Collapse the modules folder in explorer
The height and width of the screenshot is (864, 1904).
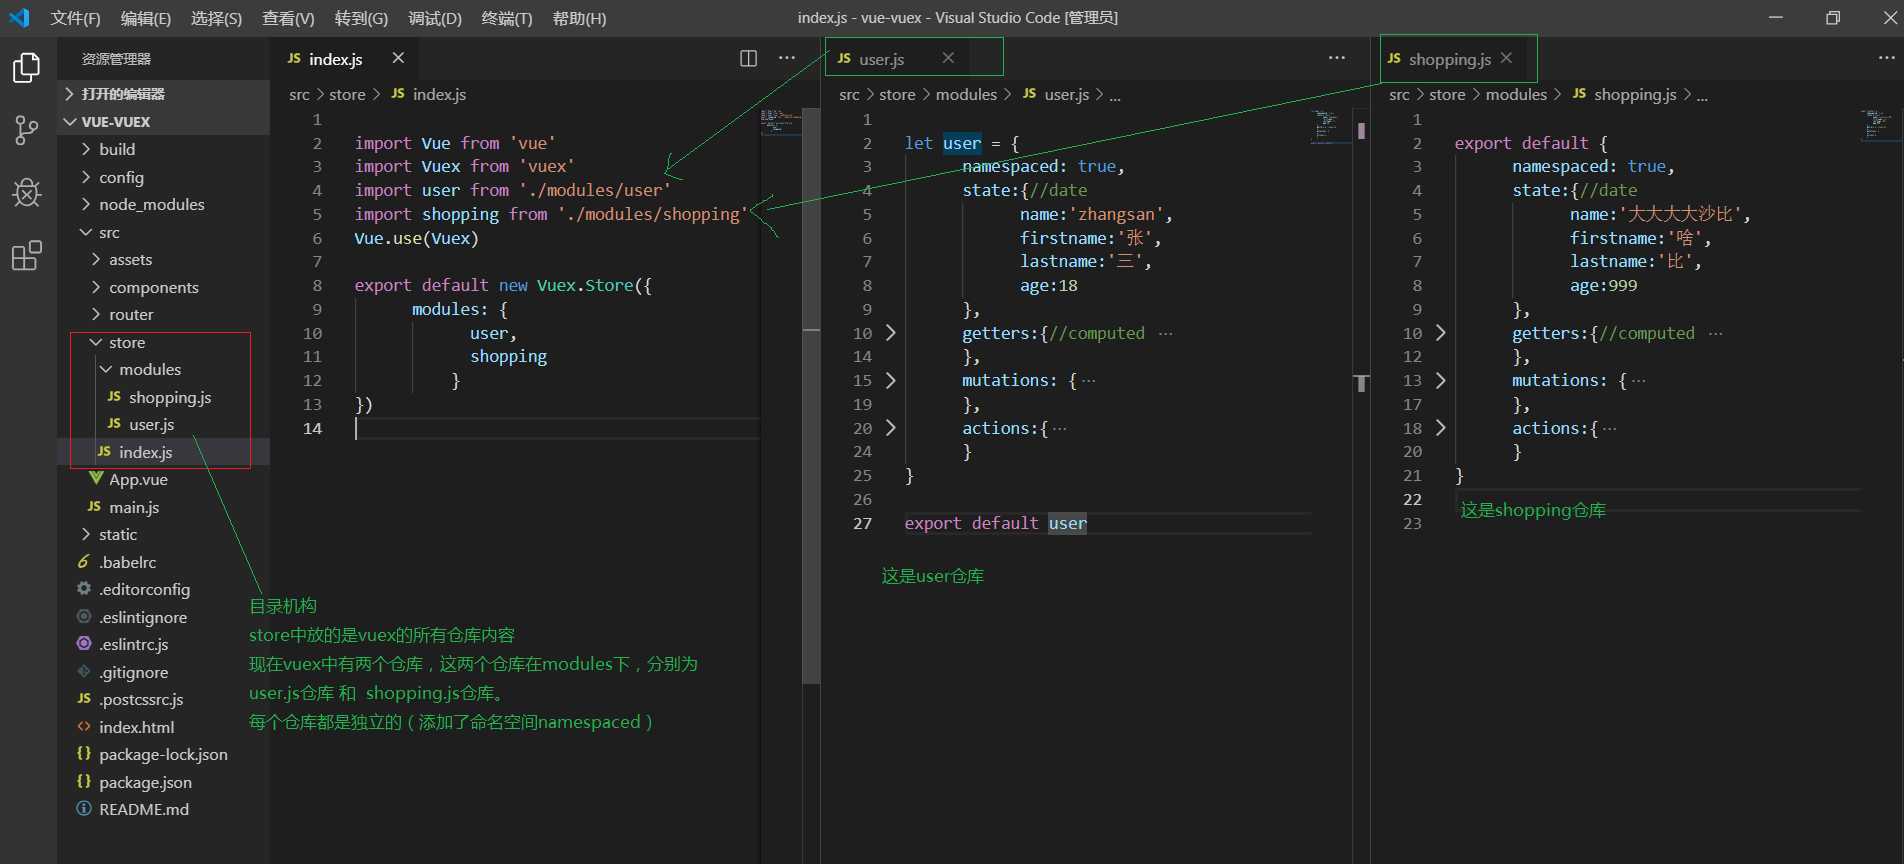[x=164, y=369]
